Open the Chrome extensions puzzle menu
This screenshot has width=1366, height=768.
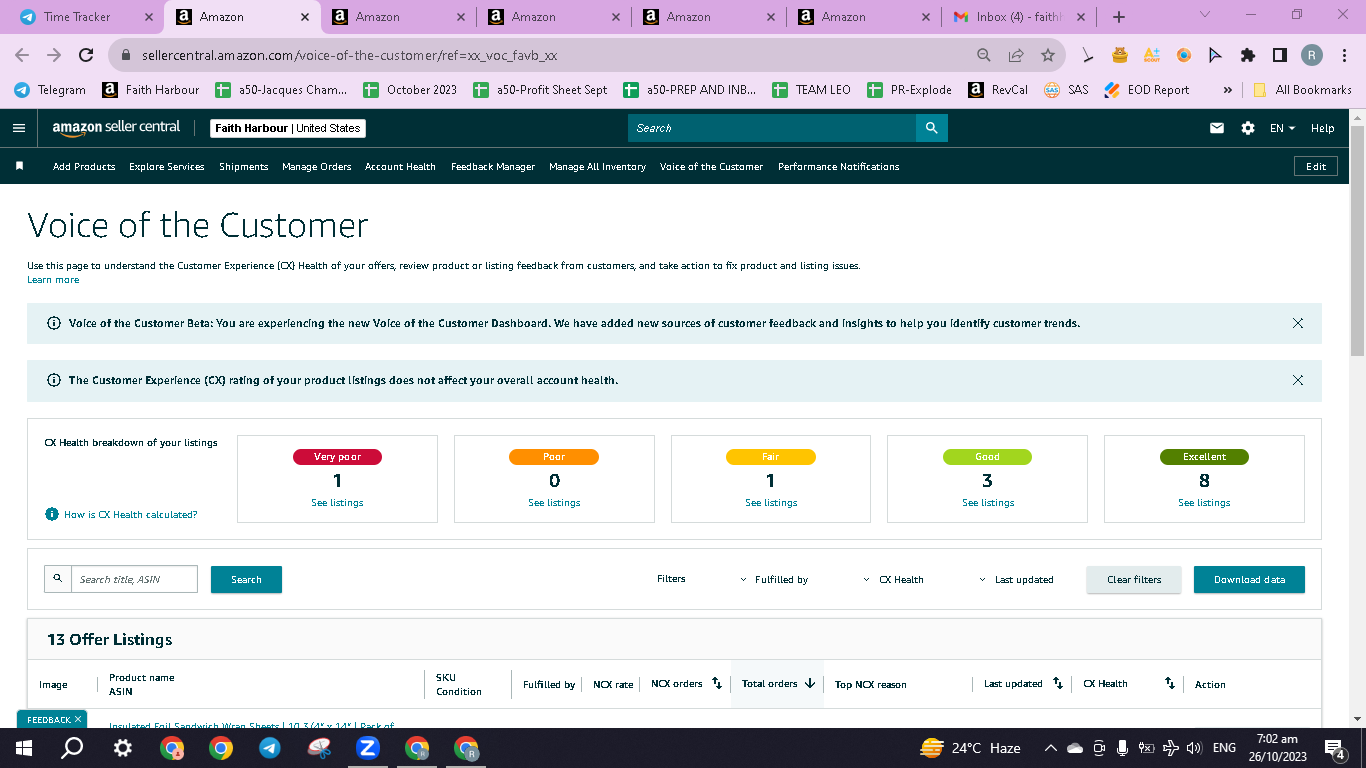(1248, 56)
